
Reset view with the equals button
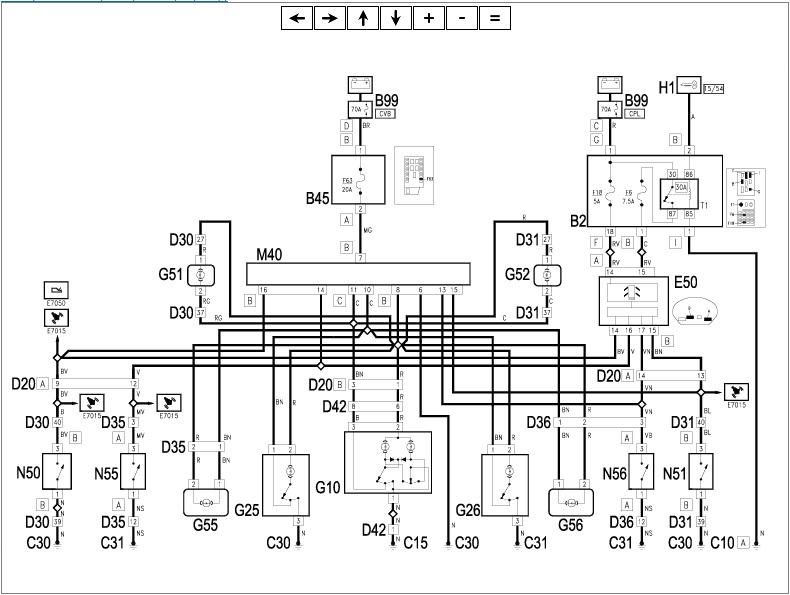[x=495, y=18]
